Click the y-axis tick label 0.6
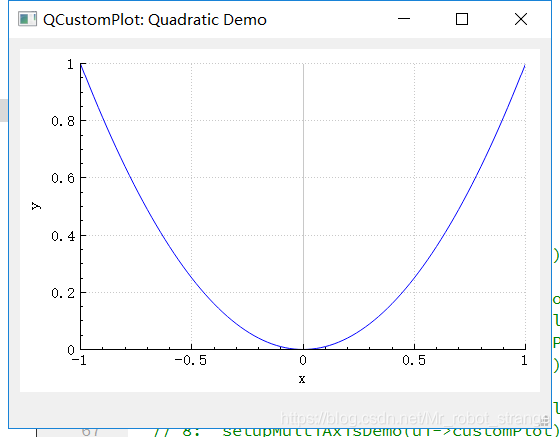The image size is (560, 437). point(63,178)
